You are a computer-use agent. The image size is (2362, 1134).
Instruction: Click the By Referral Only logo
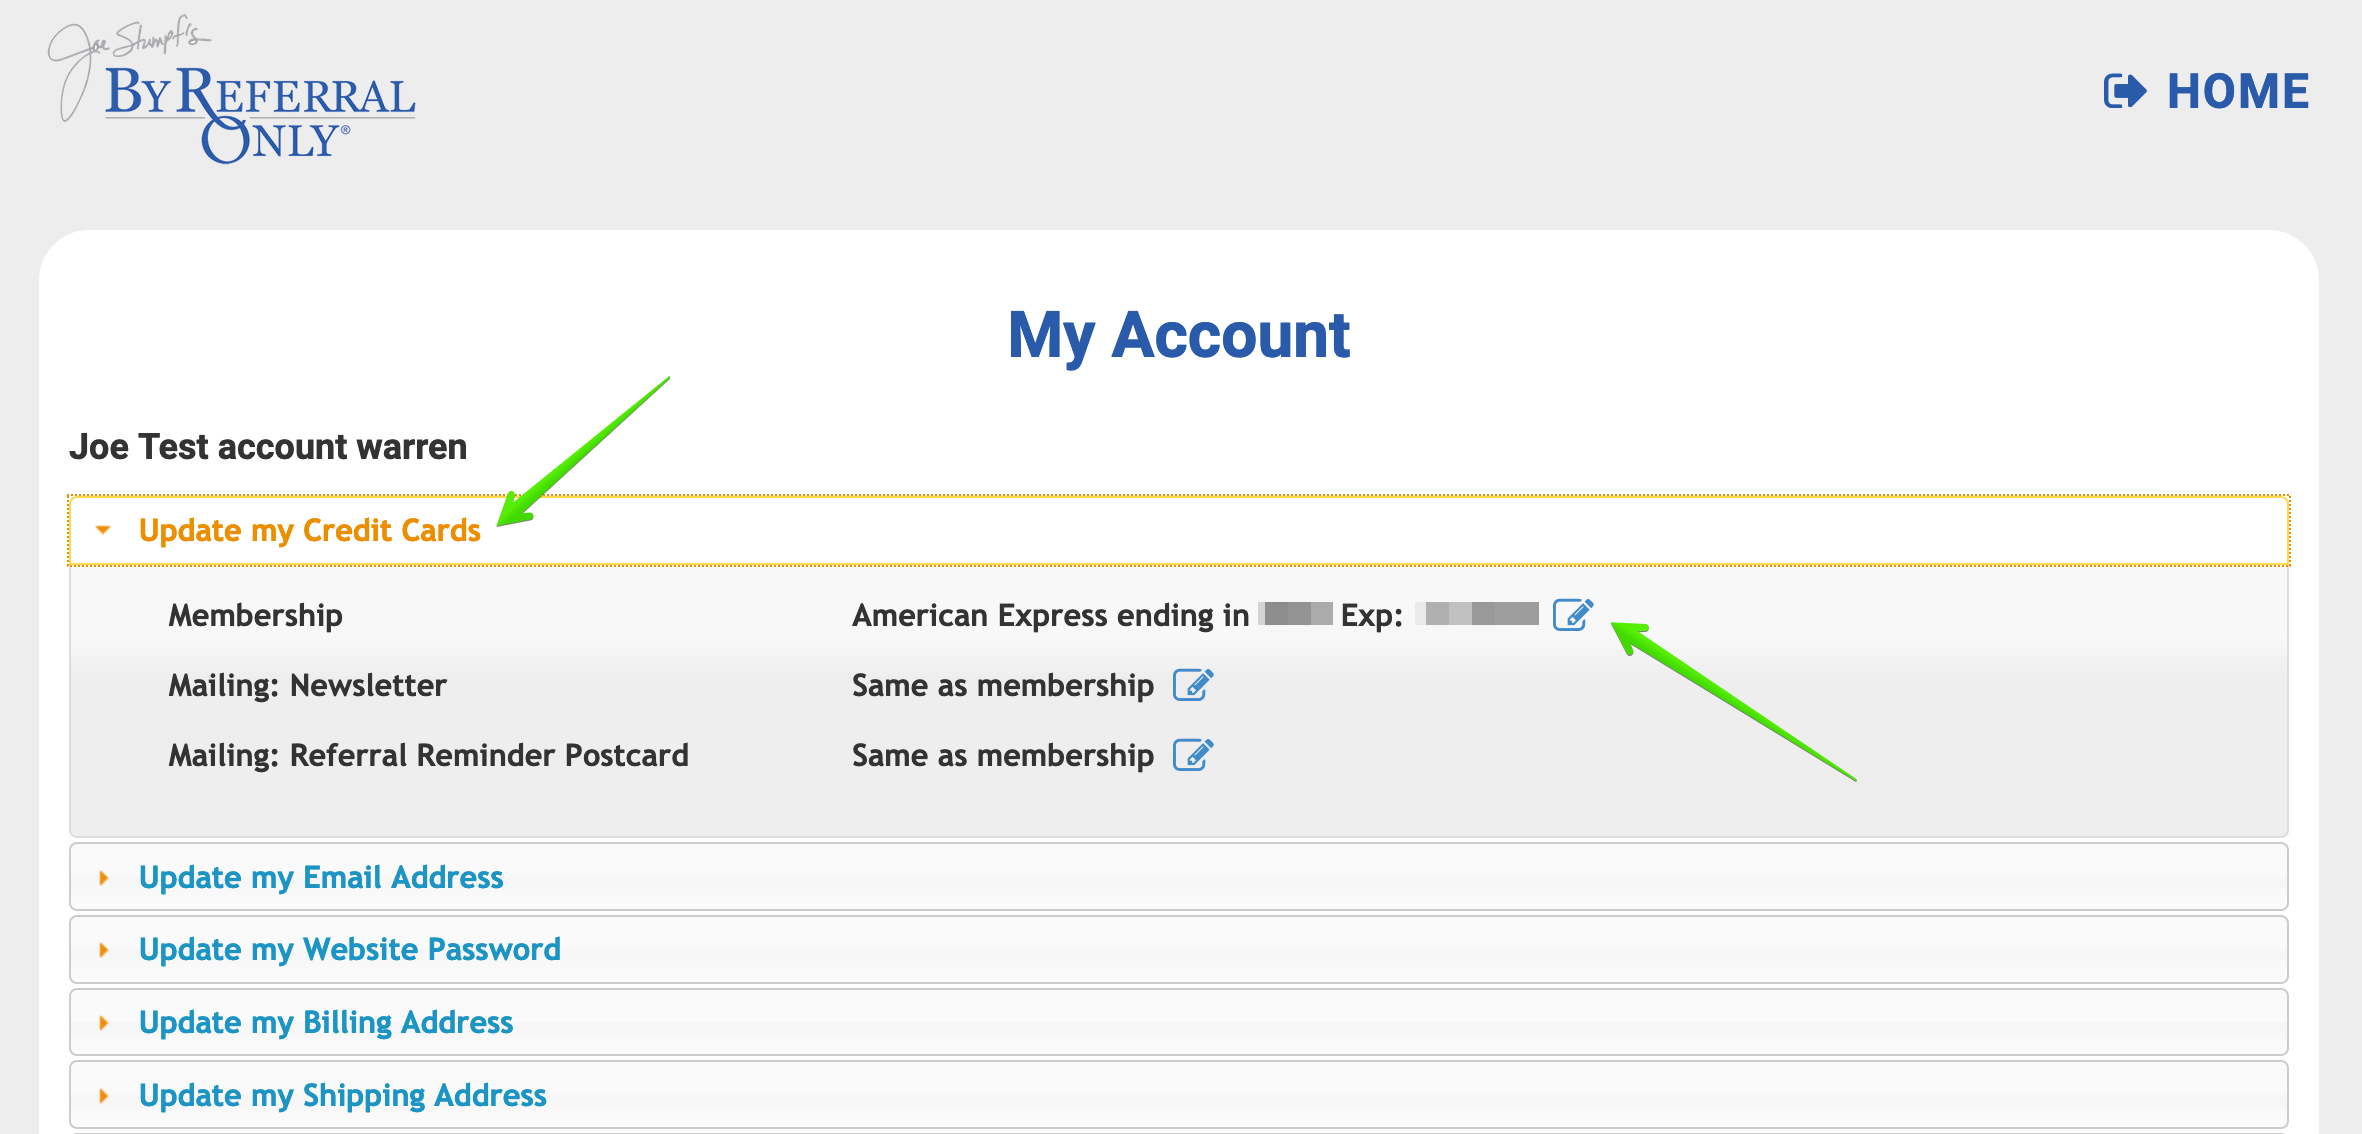coord(234,93)
